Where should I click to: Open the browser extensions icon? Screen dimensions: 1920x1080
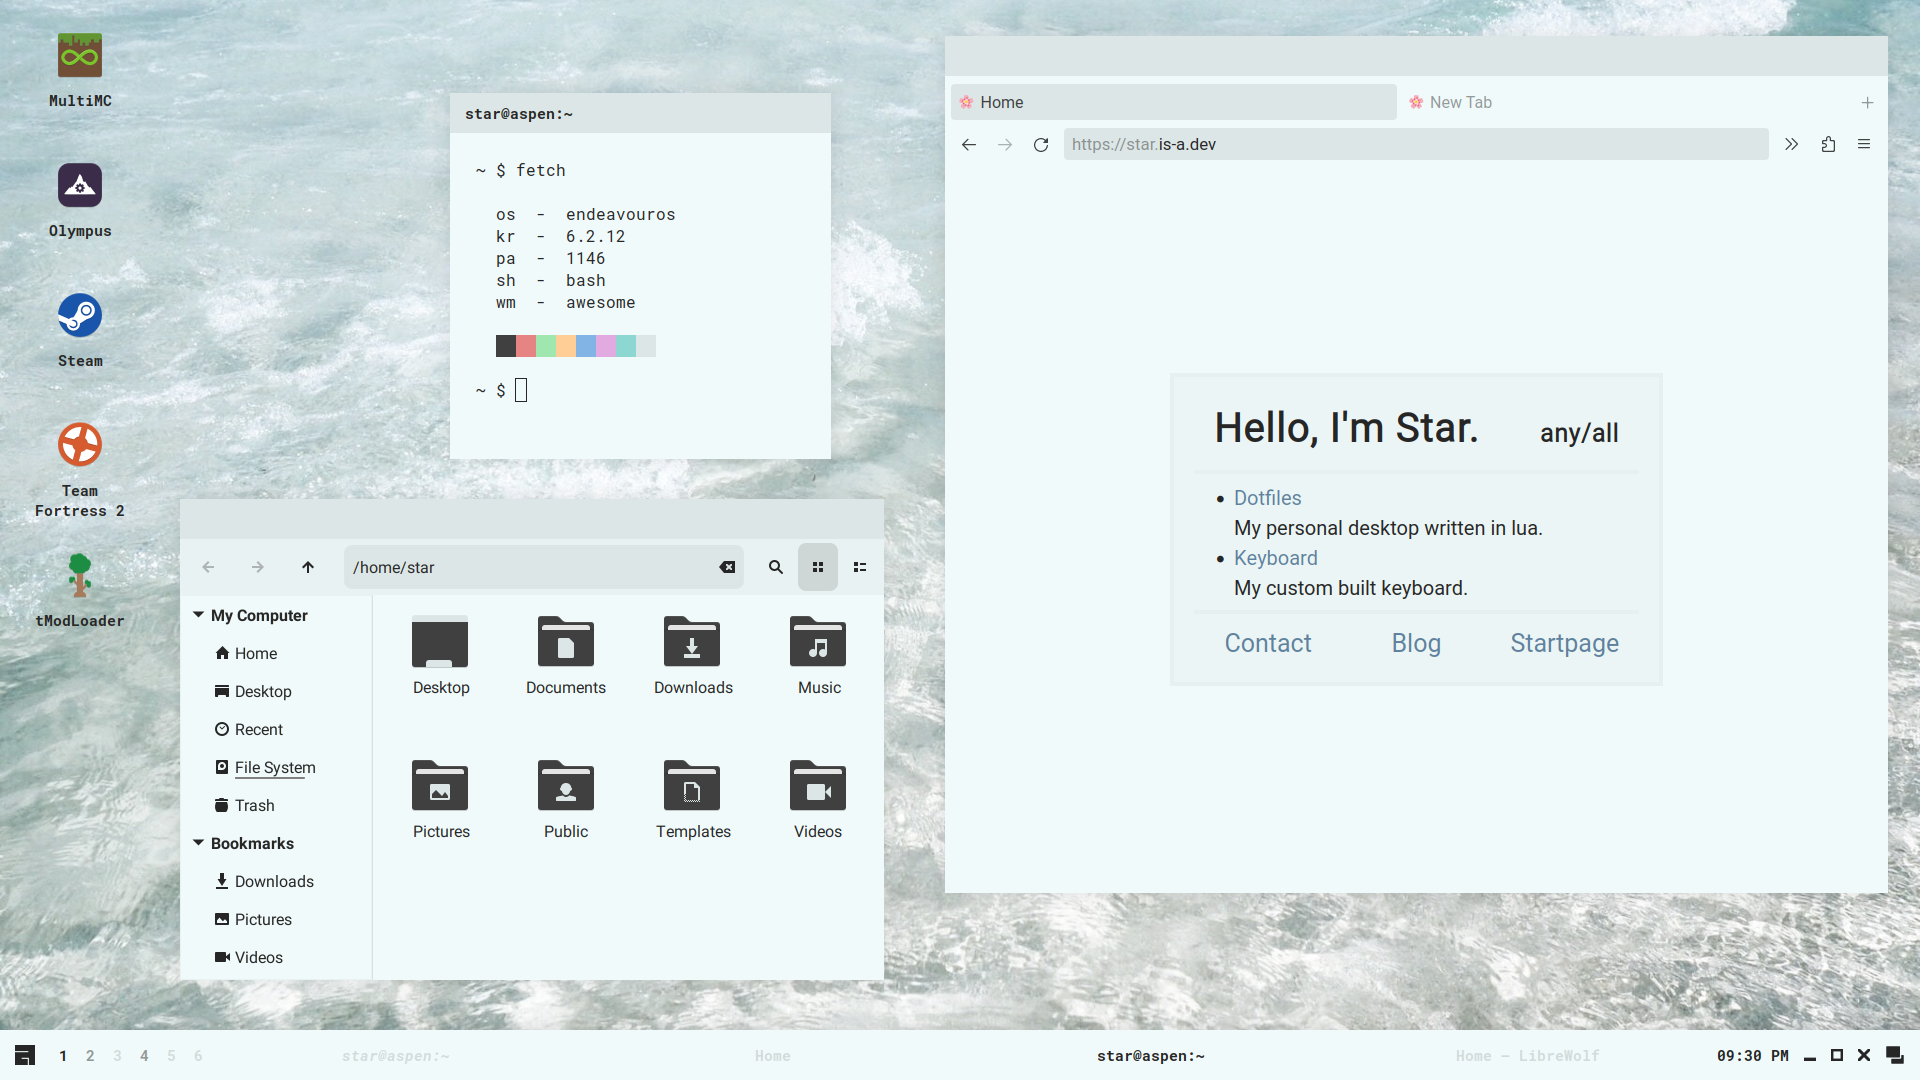point(1828,145)
